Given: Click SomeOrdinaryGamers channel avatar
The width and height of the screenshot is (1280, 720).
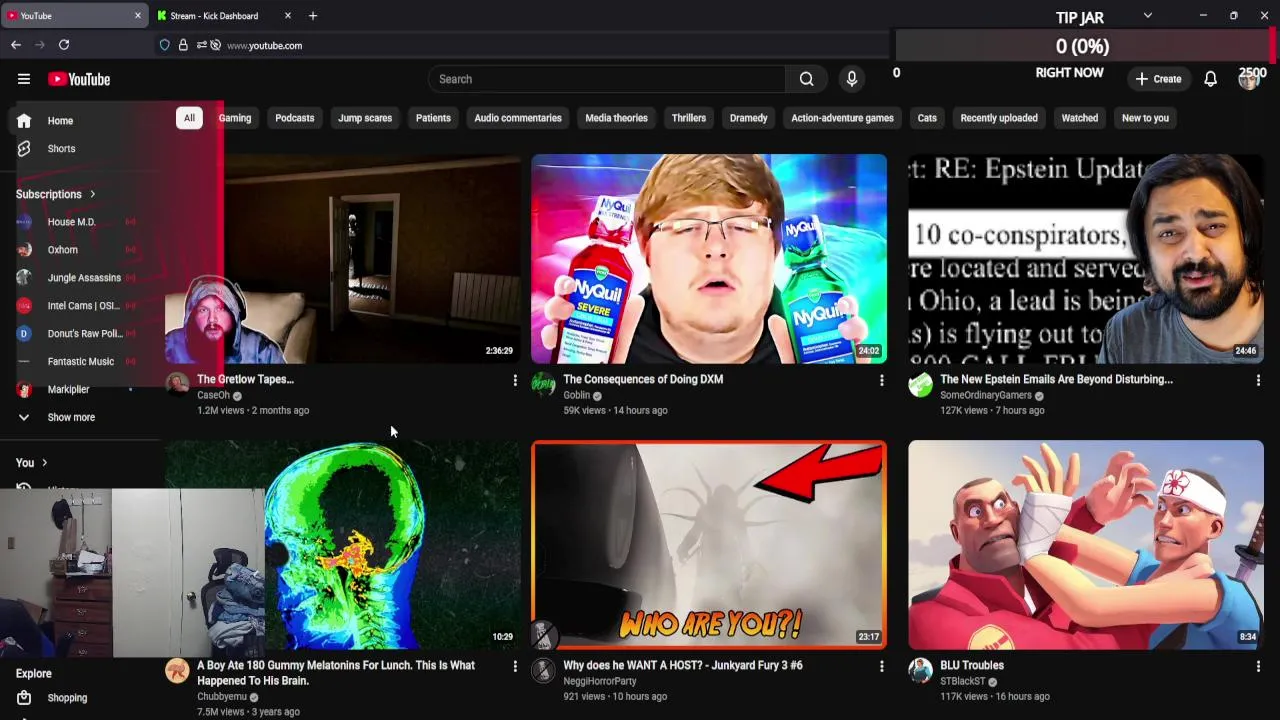Looking at the screenshot, I should point(920,384).
